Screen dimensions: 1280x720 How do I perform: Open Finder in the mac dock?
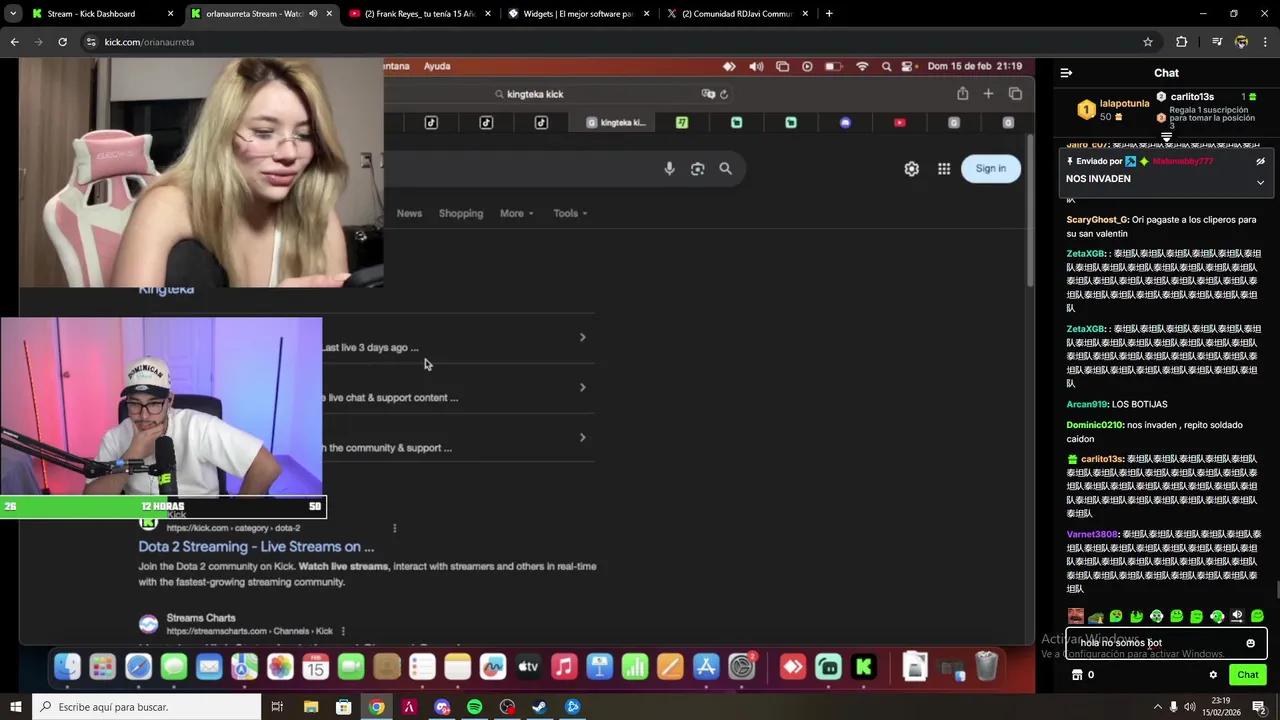pos(67,666)
